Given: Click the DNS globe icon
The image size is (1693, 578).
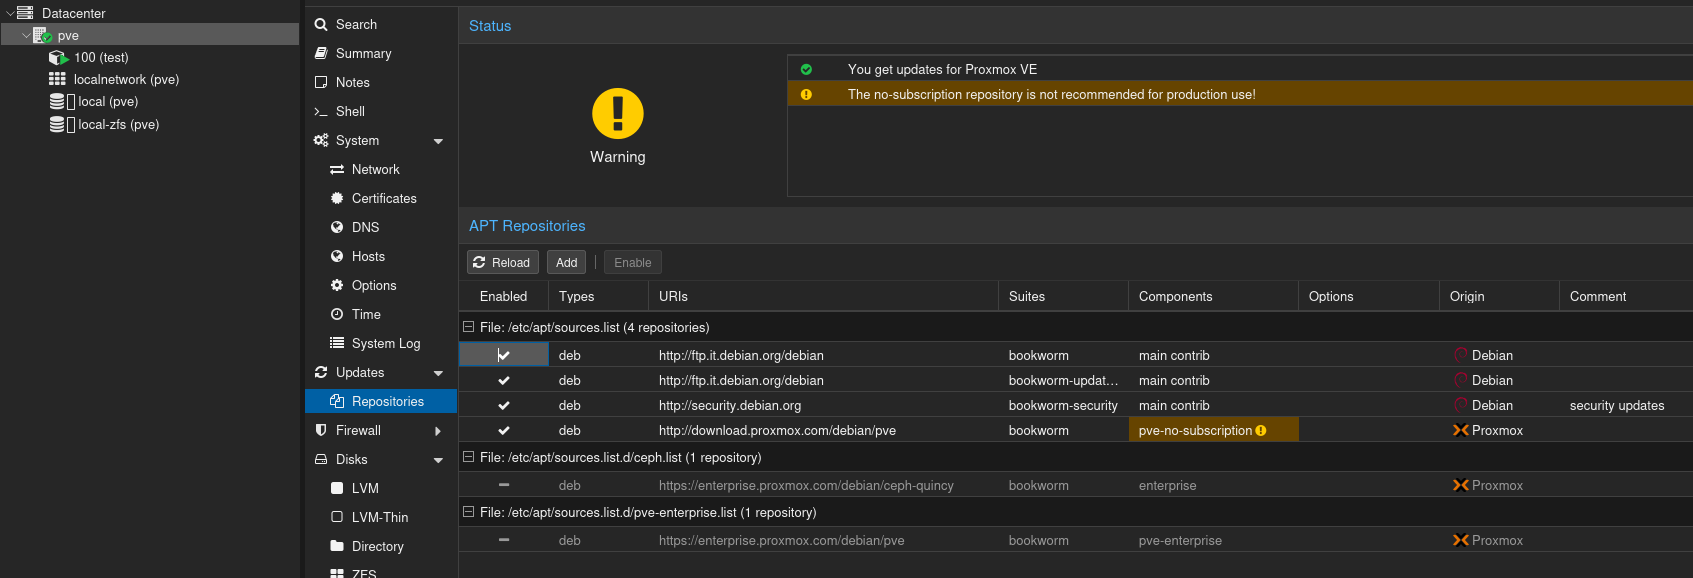Looking at the screenshot, I should pos(337,227).
